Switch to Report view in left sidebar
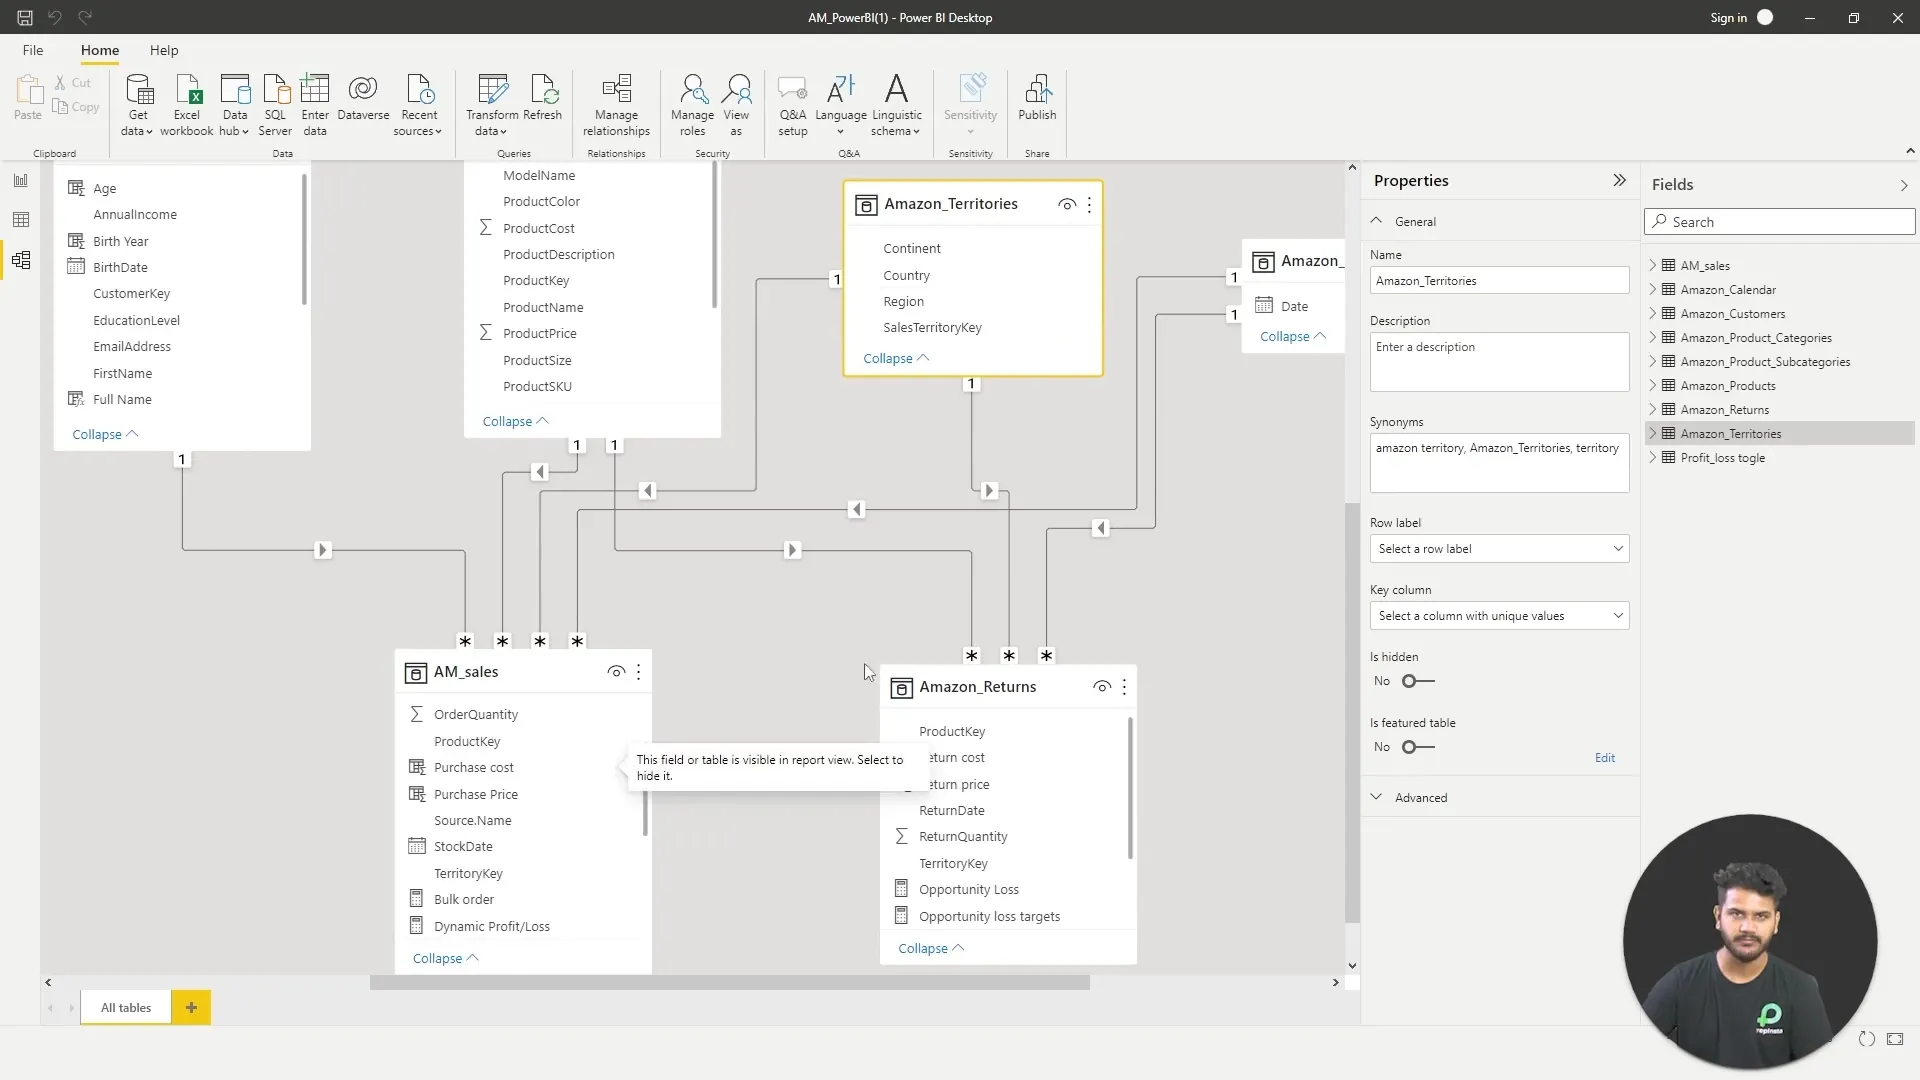 pos(21,181)
